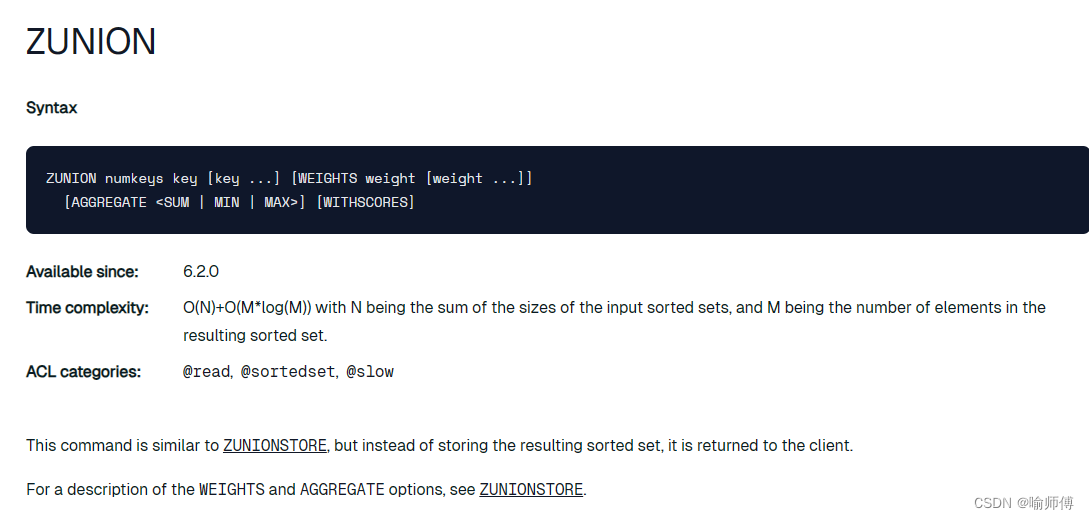1089x519 pixels.
Task: Click the Syntax section label
Action: 51,108
